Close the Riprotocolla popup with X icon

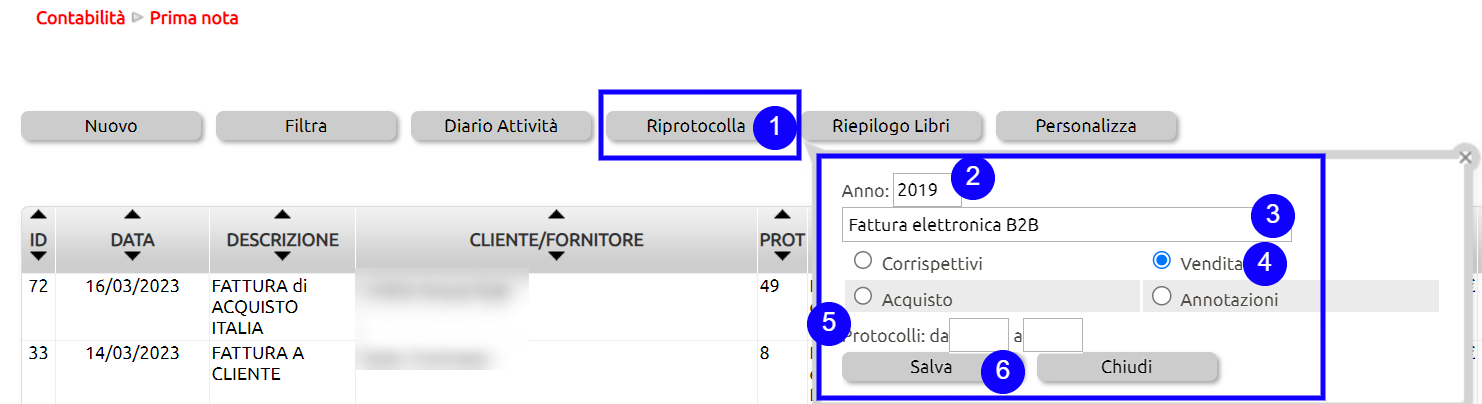[x=1466, y=157]
